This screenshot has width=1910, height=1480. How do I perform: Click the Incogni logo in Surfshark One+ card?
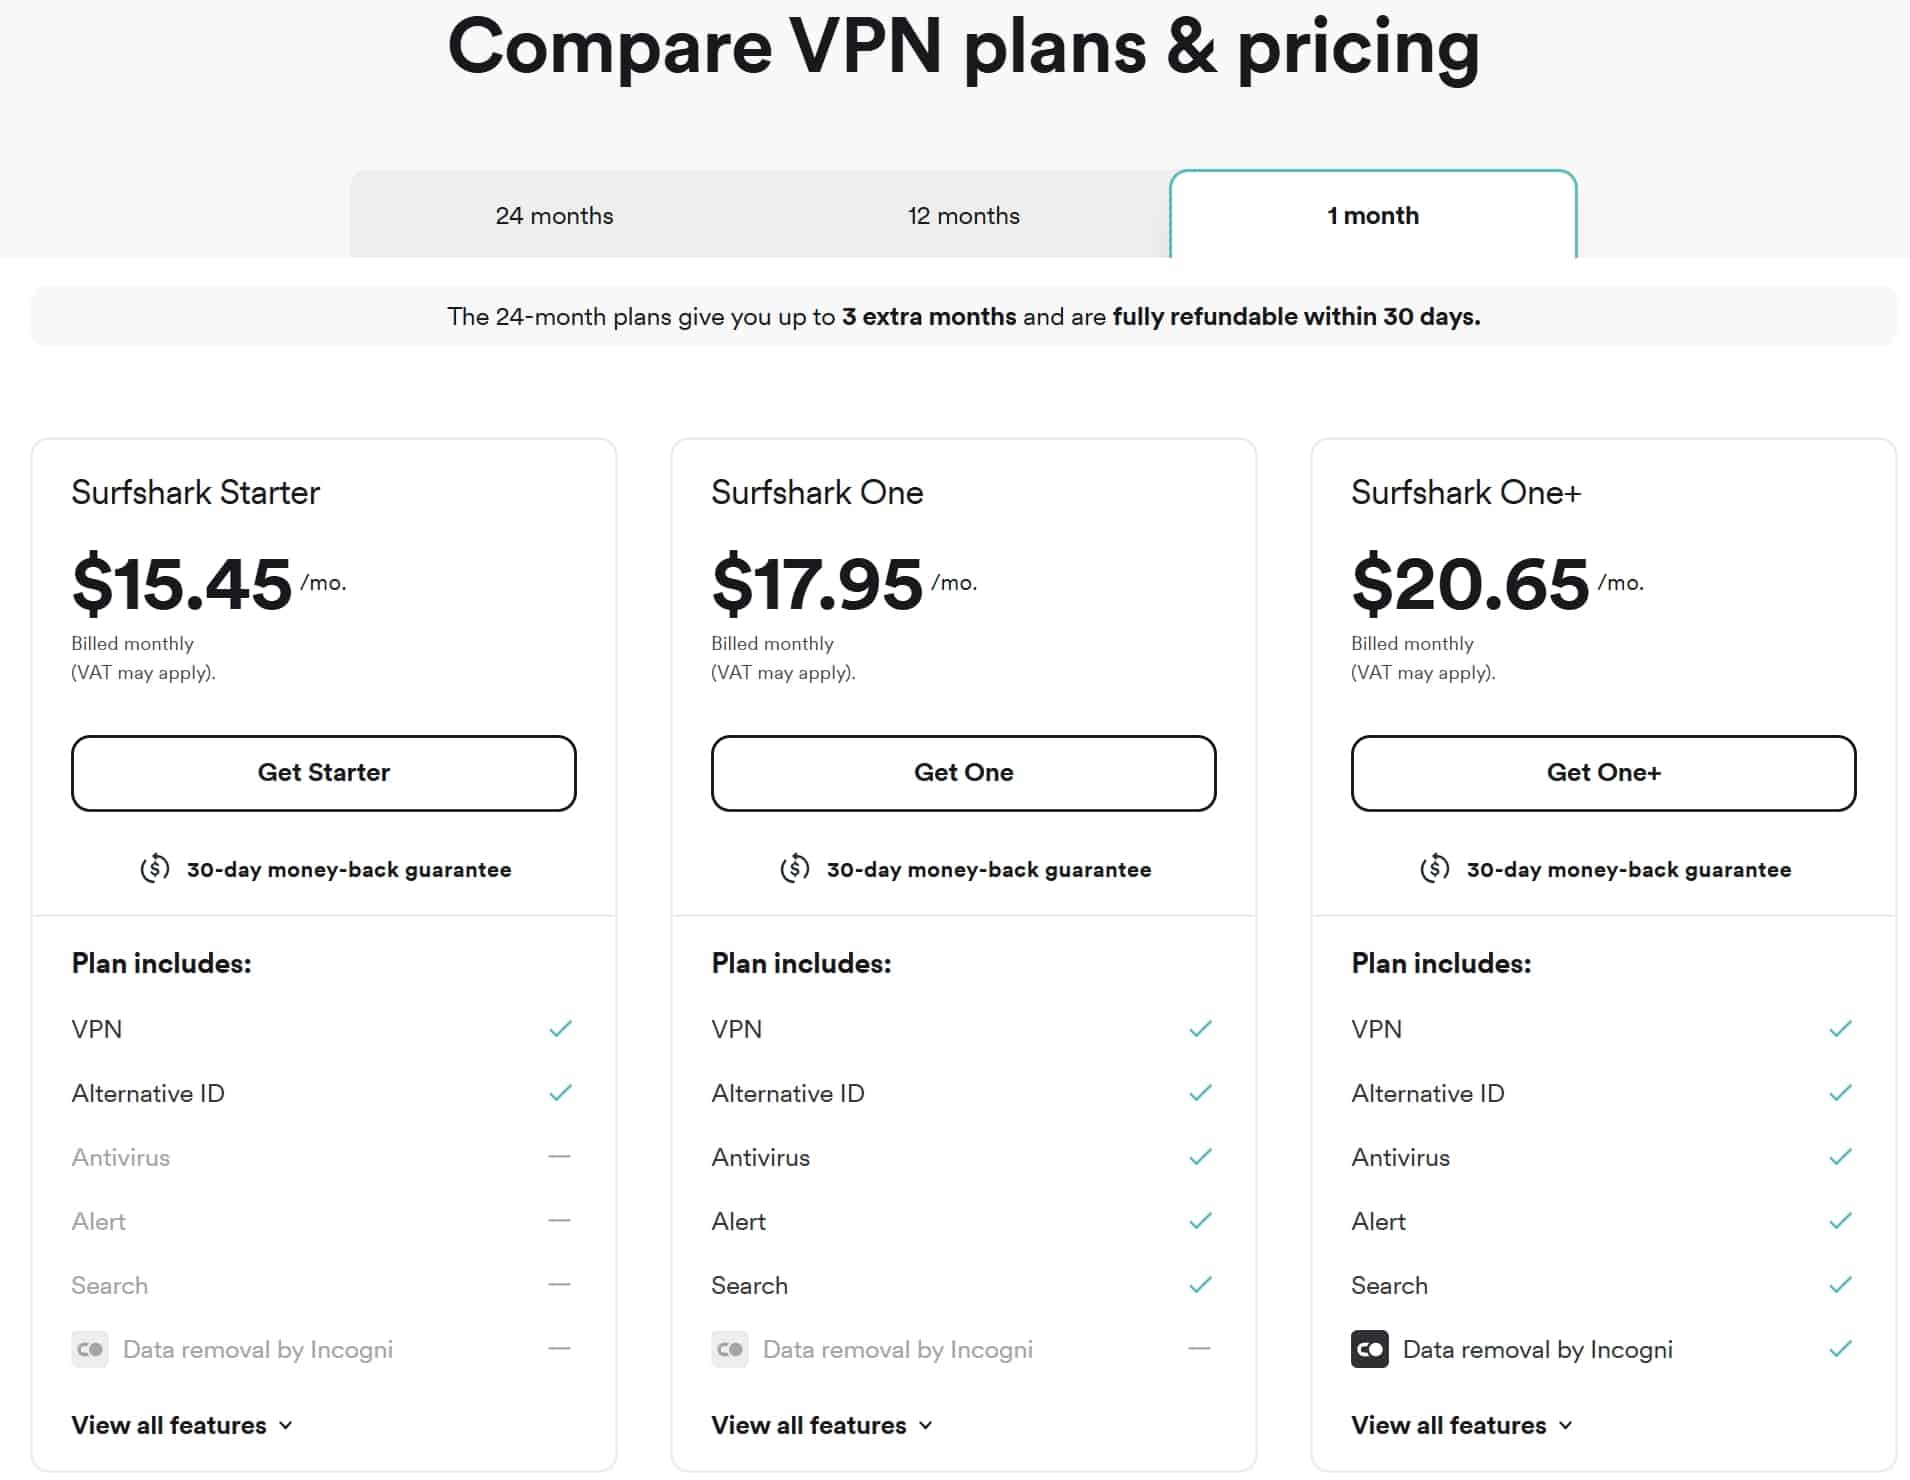pos(1370,1349)
